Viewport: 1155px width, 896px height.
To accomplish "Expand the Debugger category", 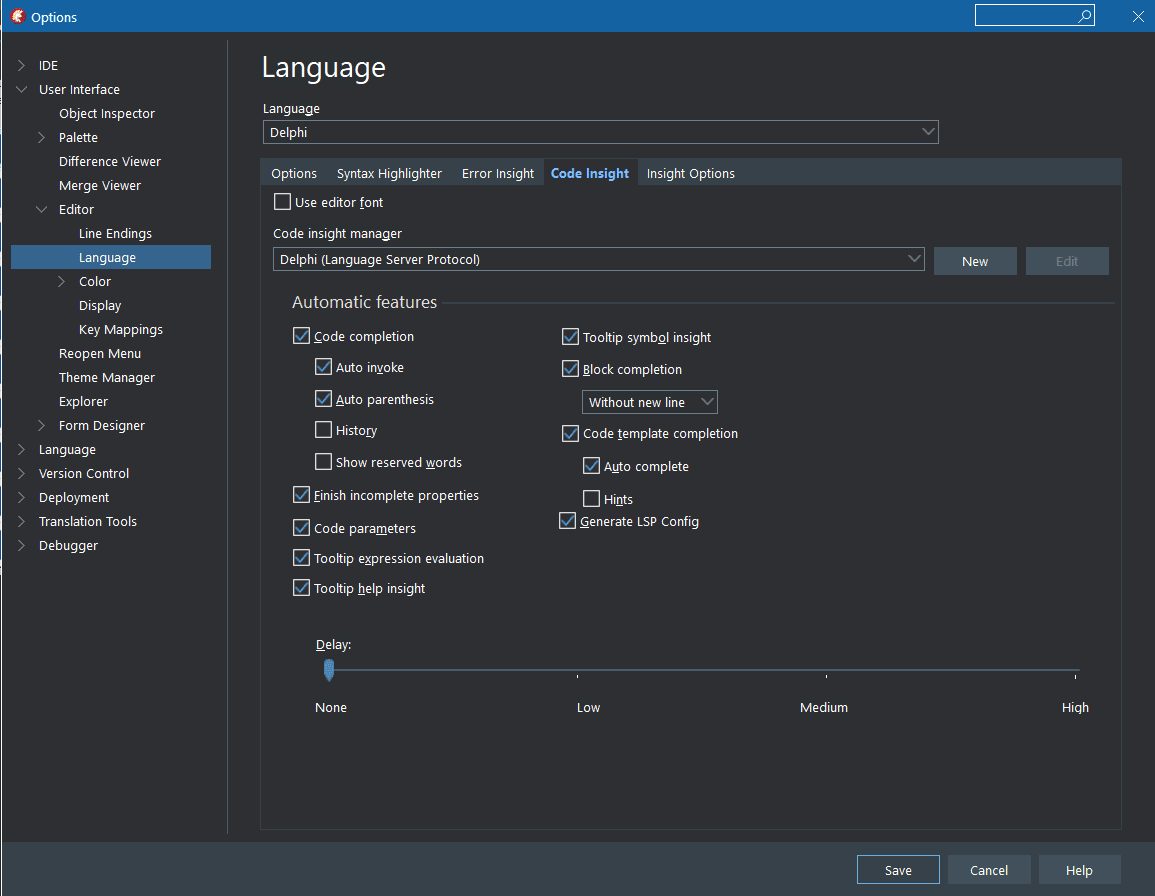I will pyautogui.click(x=22, y=545).
